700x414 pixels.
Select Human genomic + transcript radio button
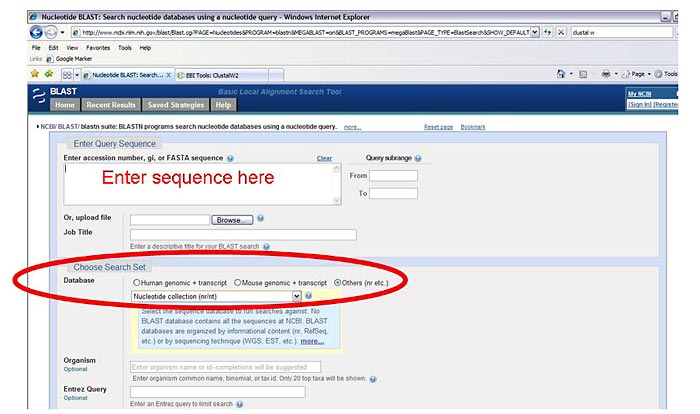click(137, 283)
